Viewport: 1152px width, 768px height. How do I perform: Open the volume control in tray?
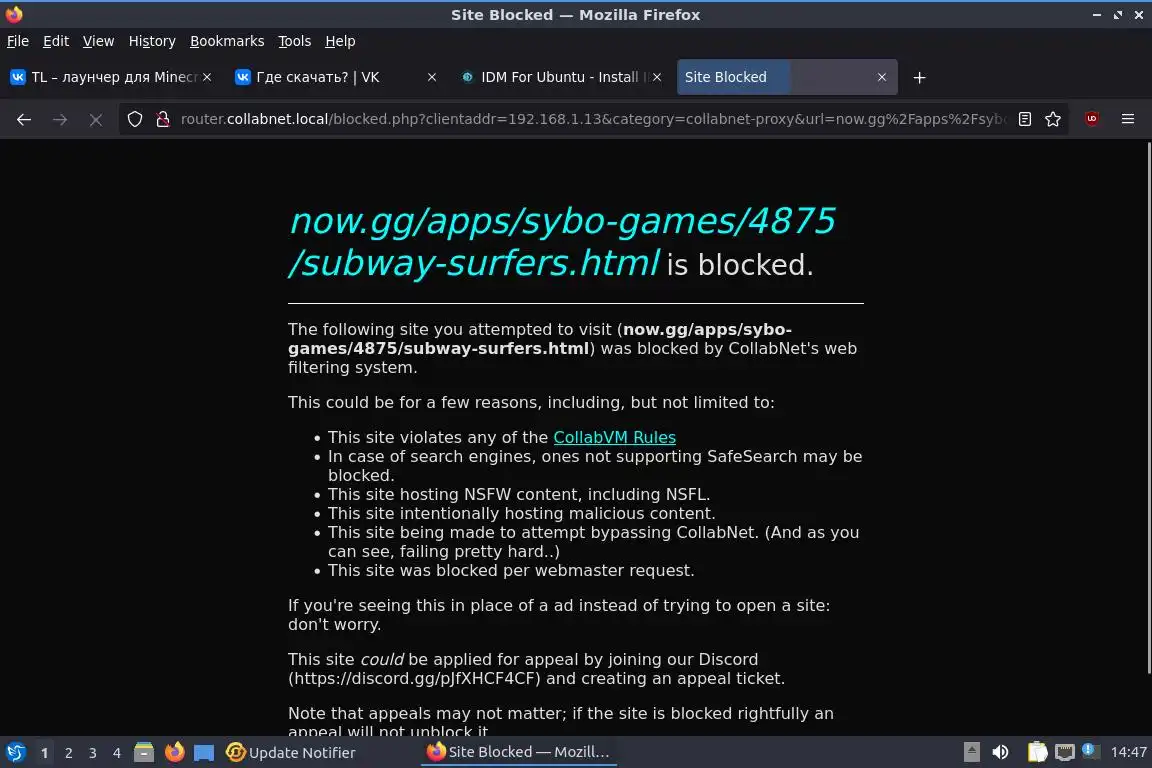coord(1000,752)
